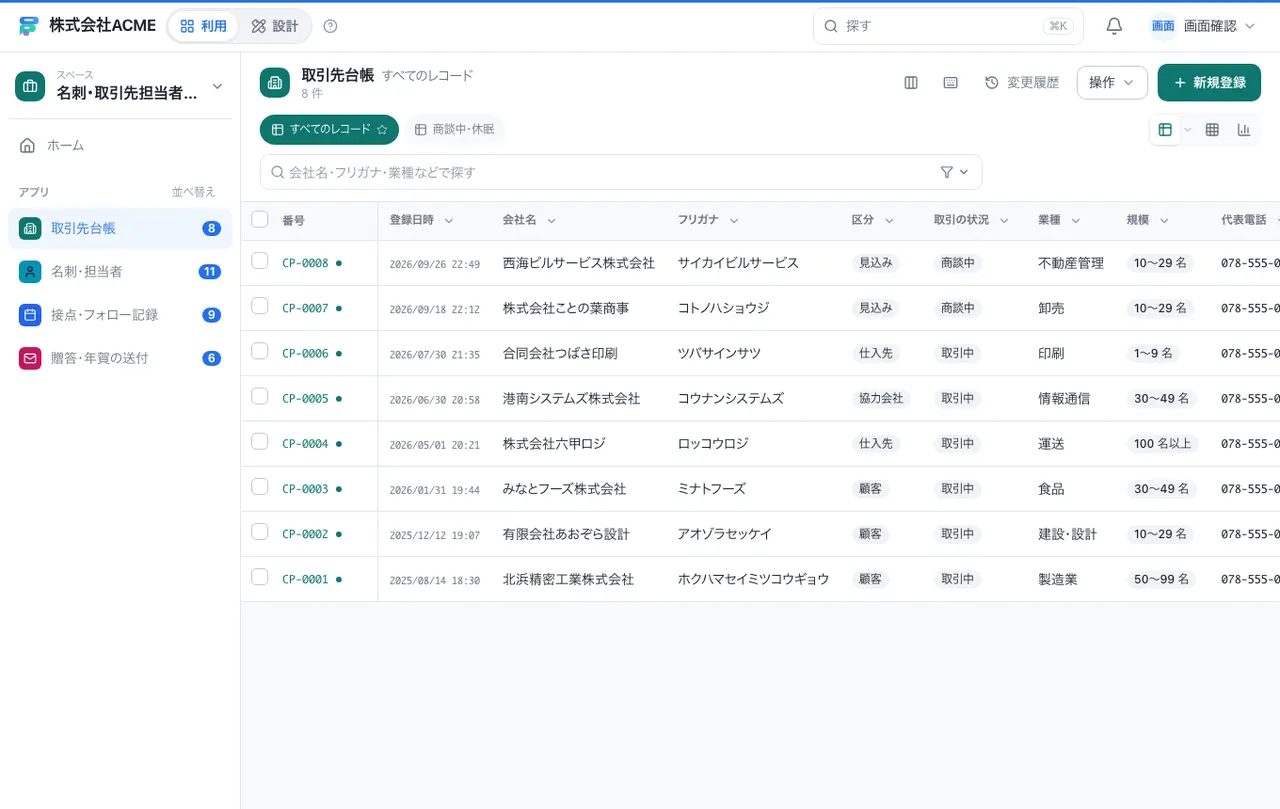Click the global 探す search field
The width and height of the screenshot is (1280, 809).
pyautogui.click(x=948, y=26)
